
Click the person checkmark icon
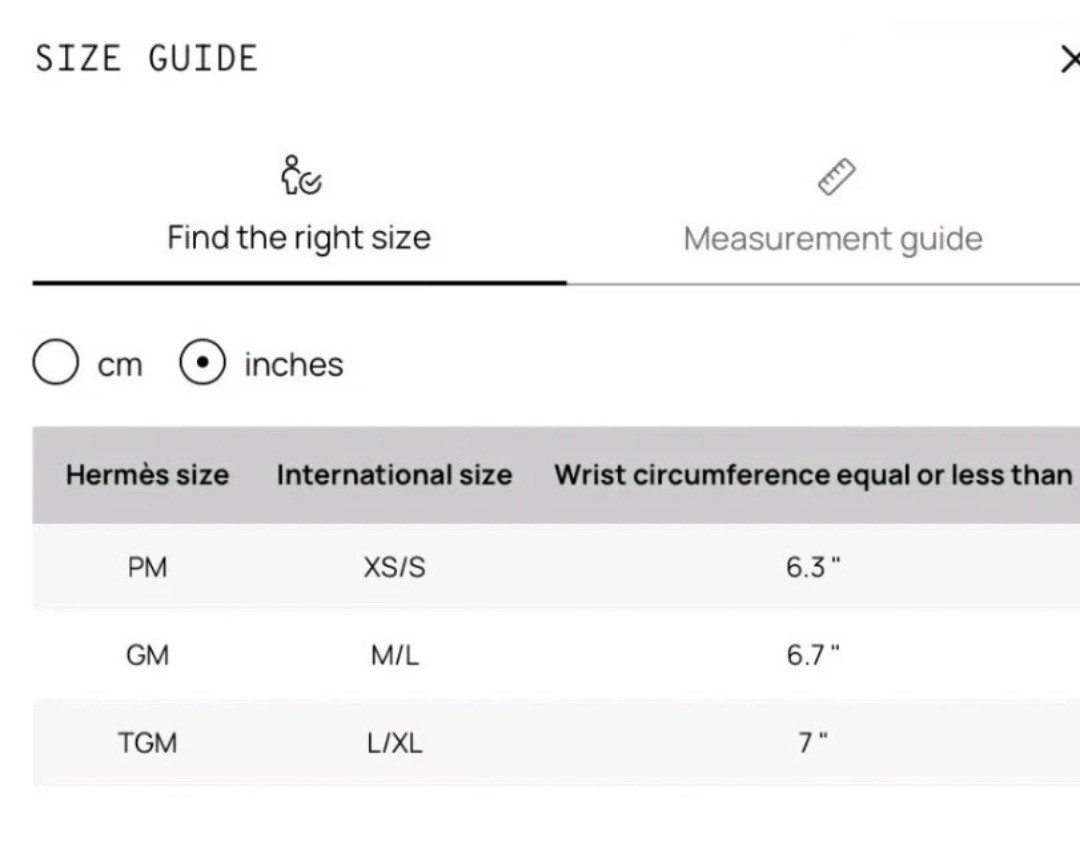(300, 175)
